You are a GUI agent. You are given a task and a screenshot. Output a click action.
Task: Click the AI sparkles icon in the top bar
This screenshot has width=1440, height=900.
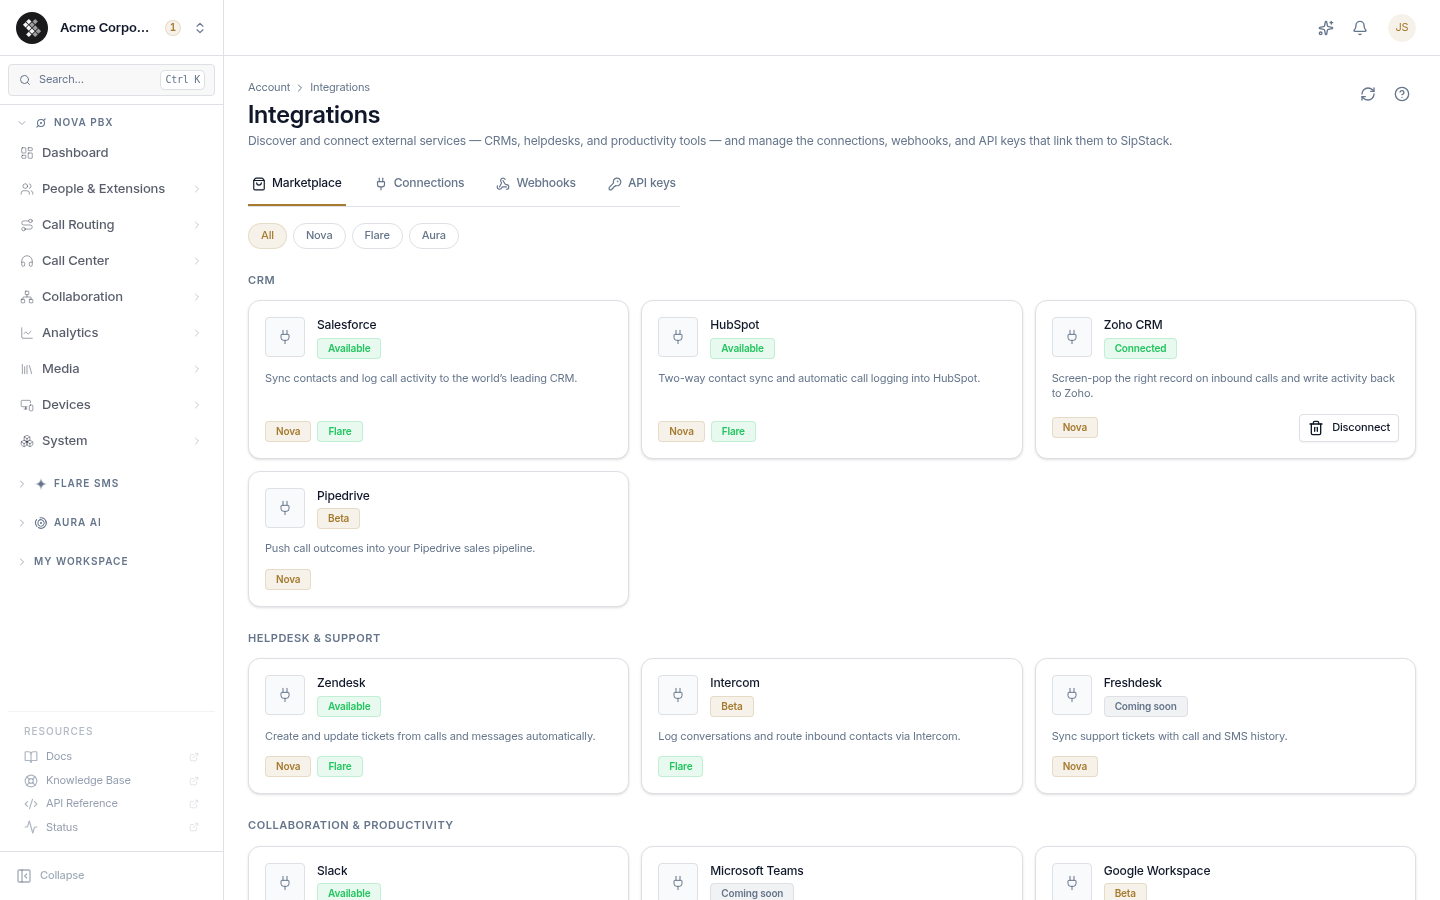(1326, 28)
